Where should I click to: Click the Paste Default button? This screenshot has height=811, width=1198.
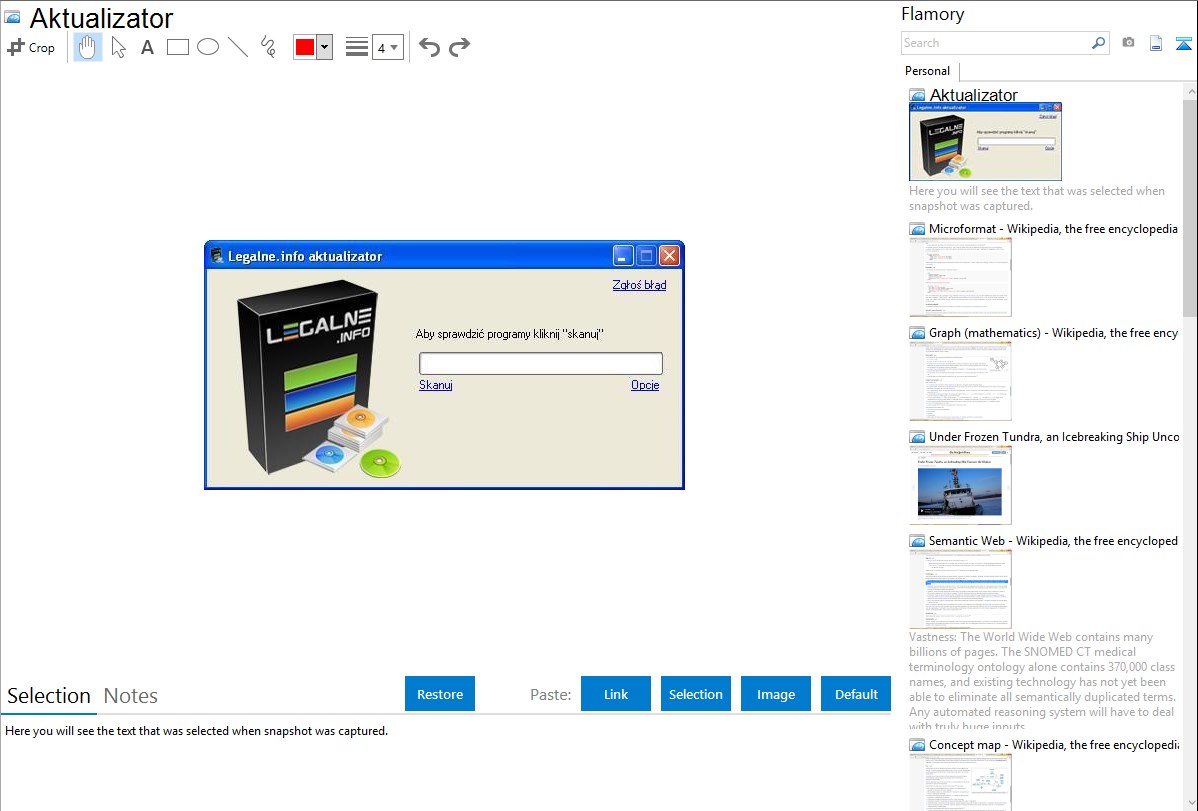pyautogui.click(x=856, y=694)
